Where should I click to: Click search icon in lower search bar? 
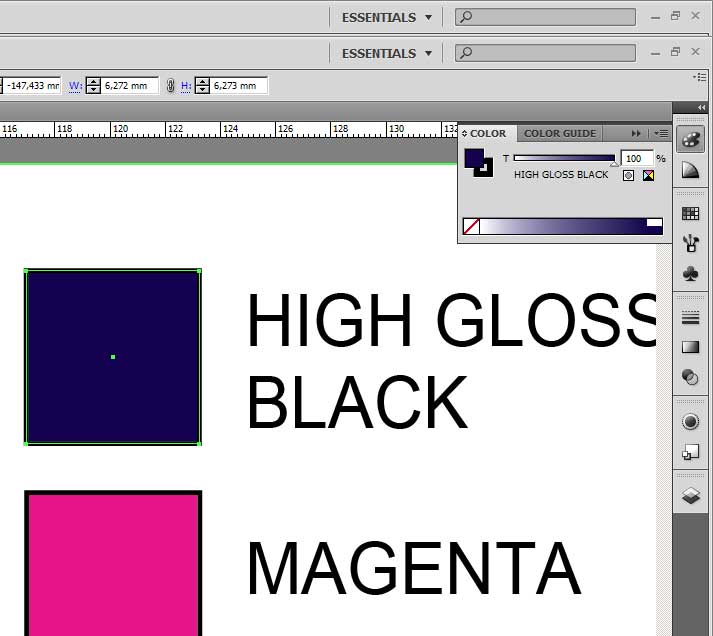point(465,53)
